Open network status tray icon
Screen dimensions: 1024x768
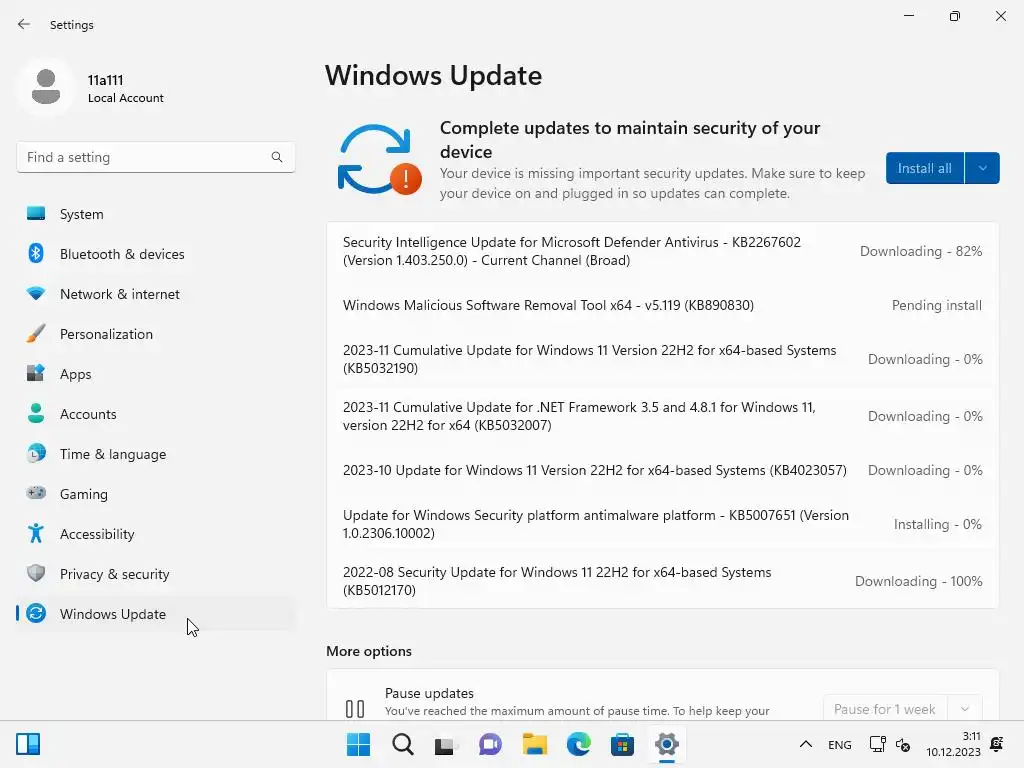(x=877, y=744)
